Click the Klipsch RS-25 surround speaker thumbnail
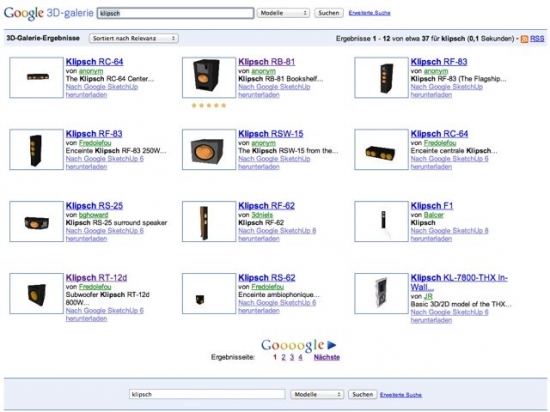 click(x=36, y=221)
